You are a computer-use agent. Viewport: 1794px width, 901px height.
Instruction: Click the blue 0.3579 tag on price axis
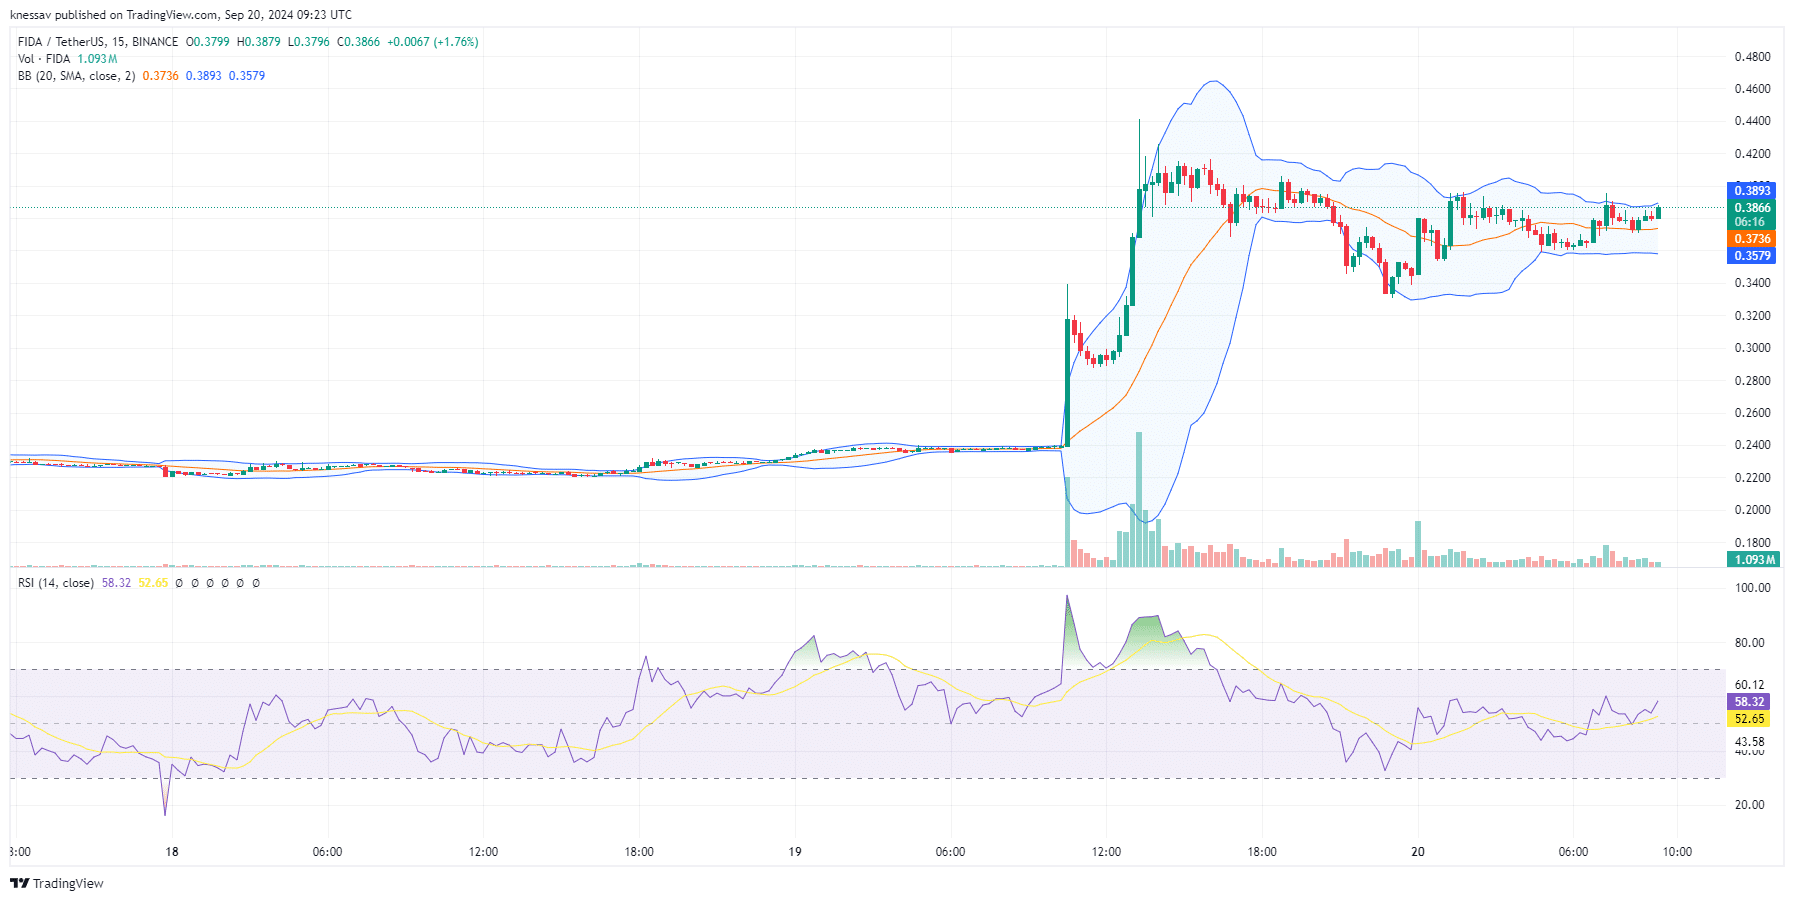1752,256
